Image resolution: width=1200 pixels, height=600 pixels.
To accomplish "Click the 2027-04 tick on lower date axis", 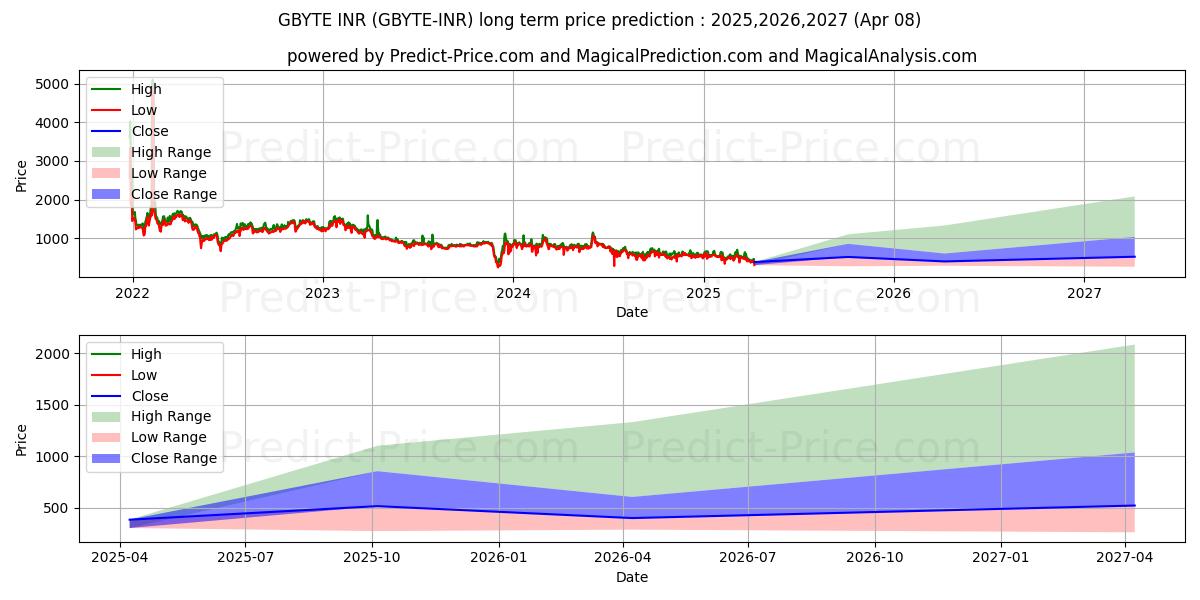I will (x=1127, y=558).
